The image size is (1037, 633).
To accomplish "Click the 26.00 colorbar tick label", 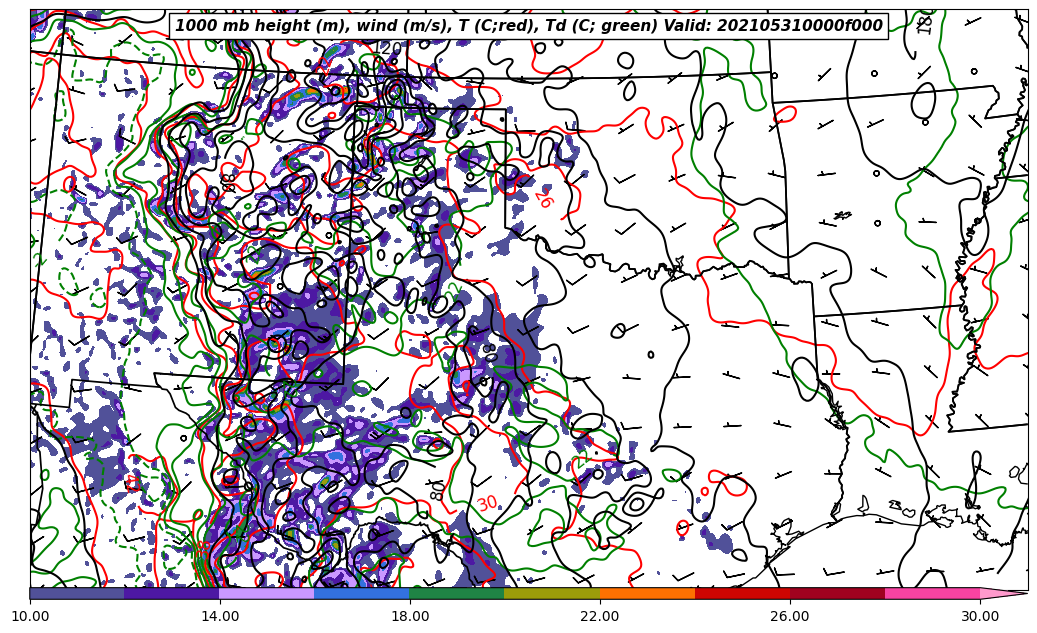I will click(x=790, y=616).
